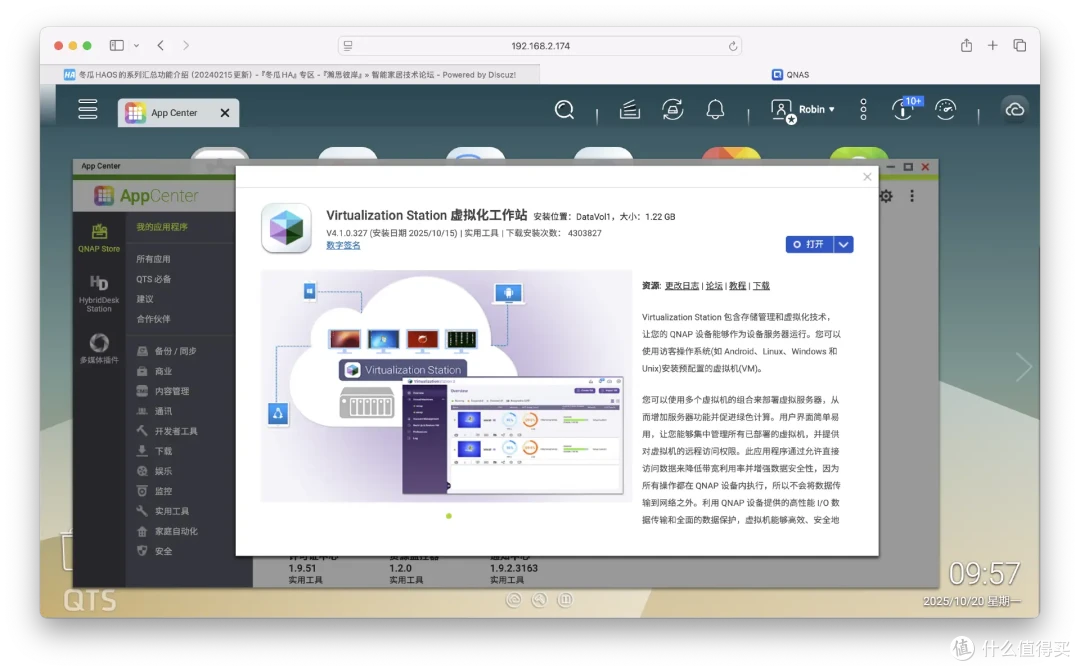Open the info icon with 10+ badge
1080x671 pixels.
pyautogui.click(x=904, y=109)
